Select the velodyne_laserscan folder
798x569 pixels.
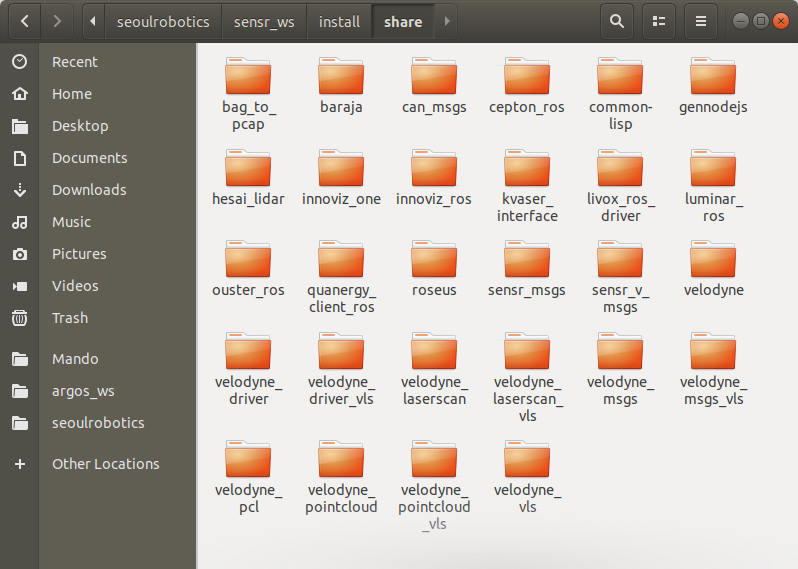434,369
